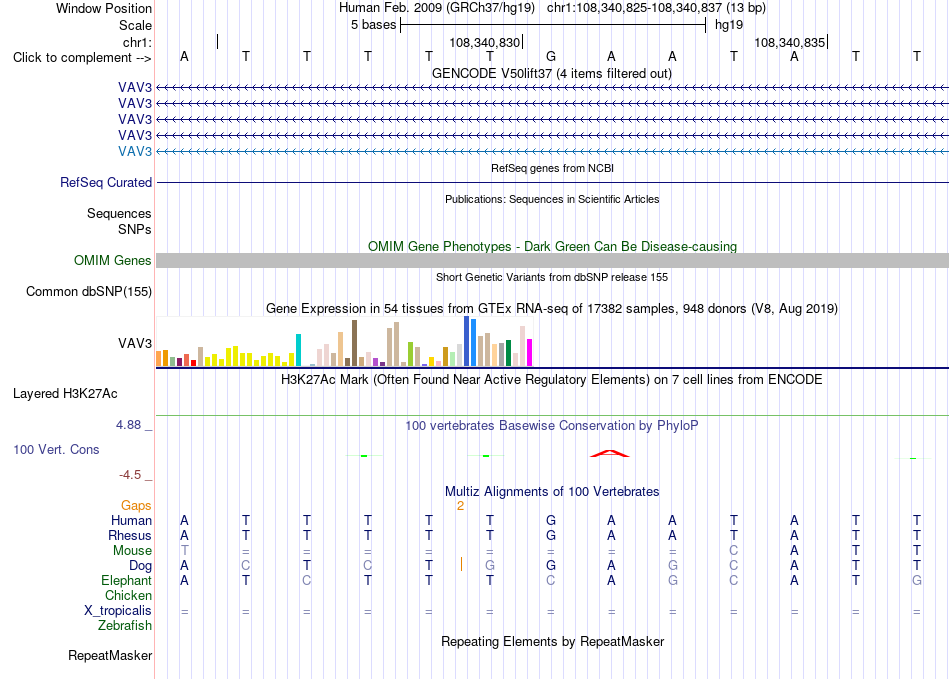
Task: Click the red PhyloP conservation peak
Action: click(x=610, y=453)
